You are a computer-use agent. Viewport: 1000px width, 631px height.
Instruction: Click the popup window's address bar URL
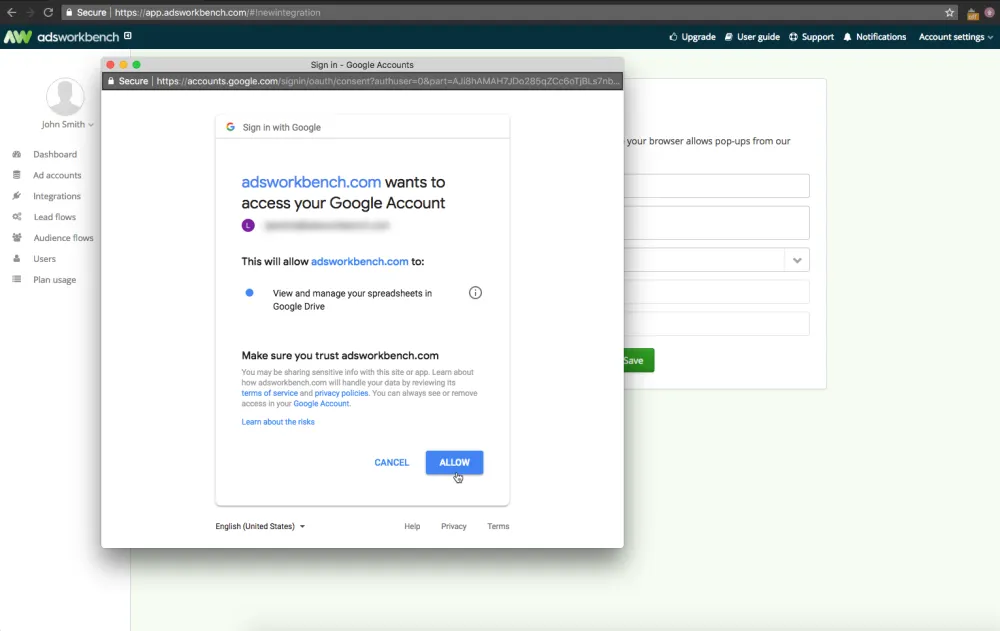click(388, 81)
